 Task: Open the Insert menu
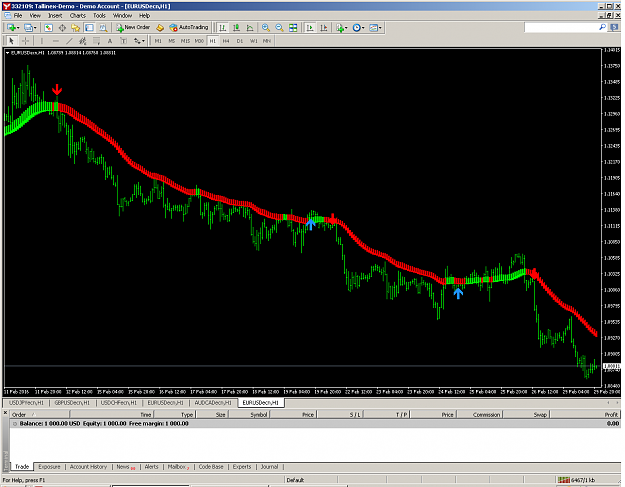[x=55, y=16]
